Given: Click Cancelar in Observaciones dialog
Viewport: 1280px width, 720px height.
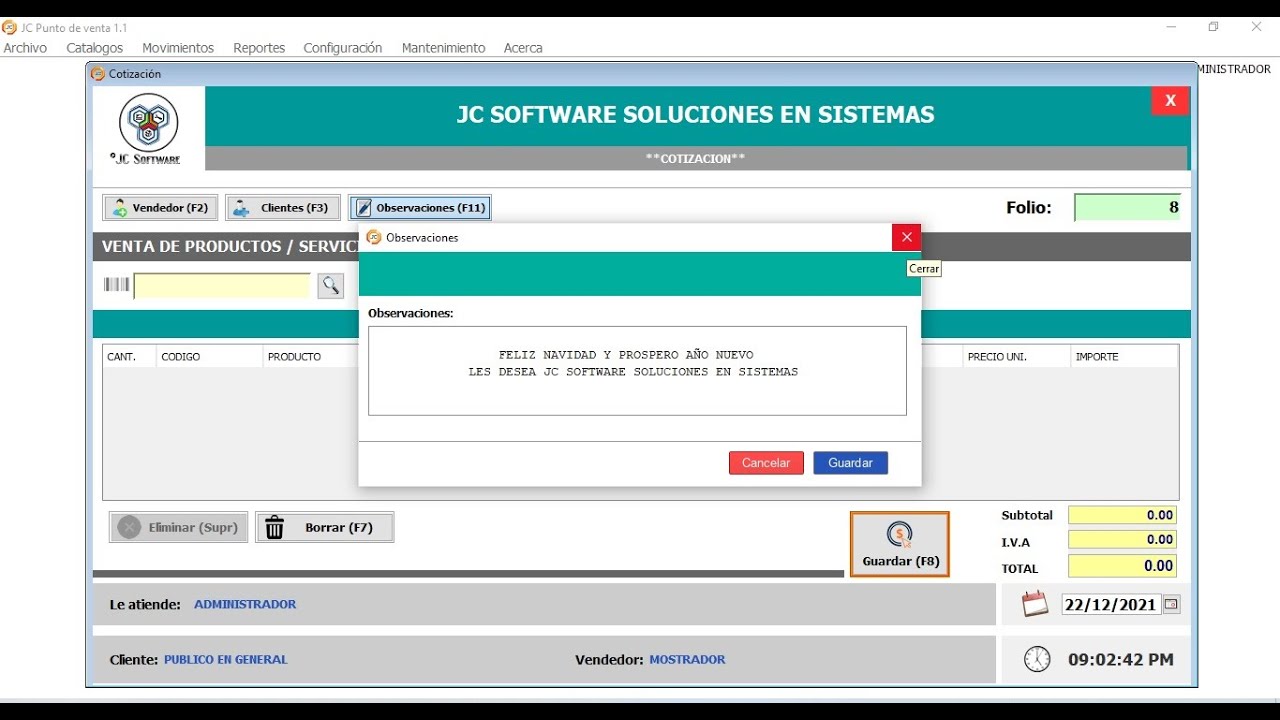Looking at the screenshot, I should coord(766,463).
